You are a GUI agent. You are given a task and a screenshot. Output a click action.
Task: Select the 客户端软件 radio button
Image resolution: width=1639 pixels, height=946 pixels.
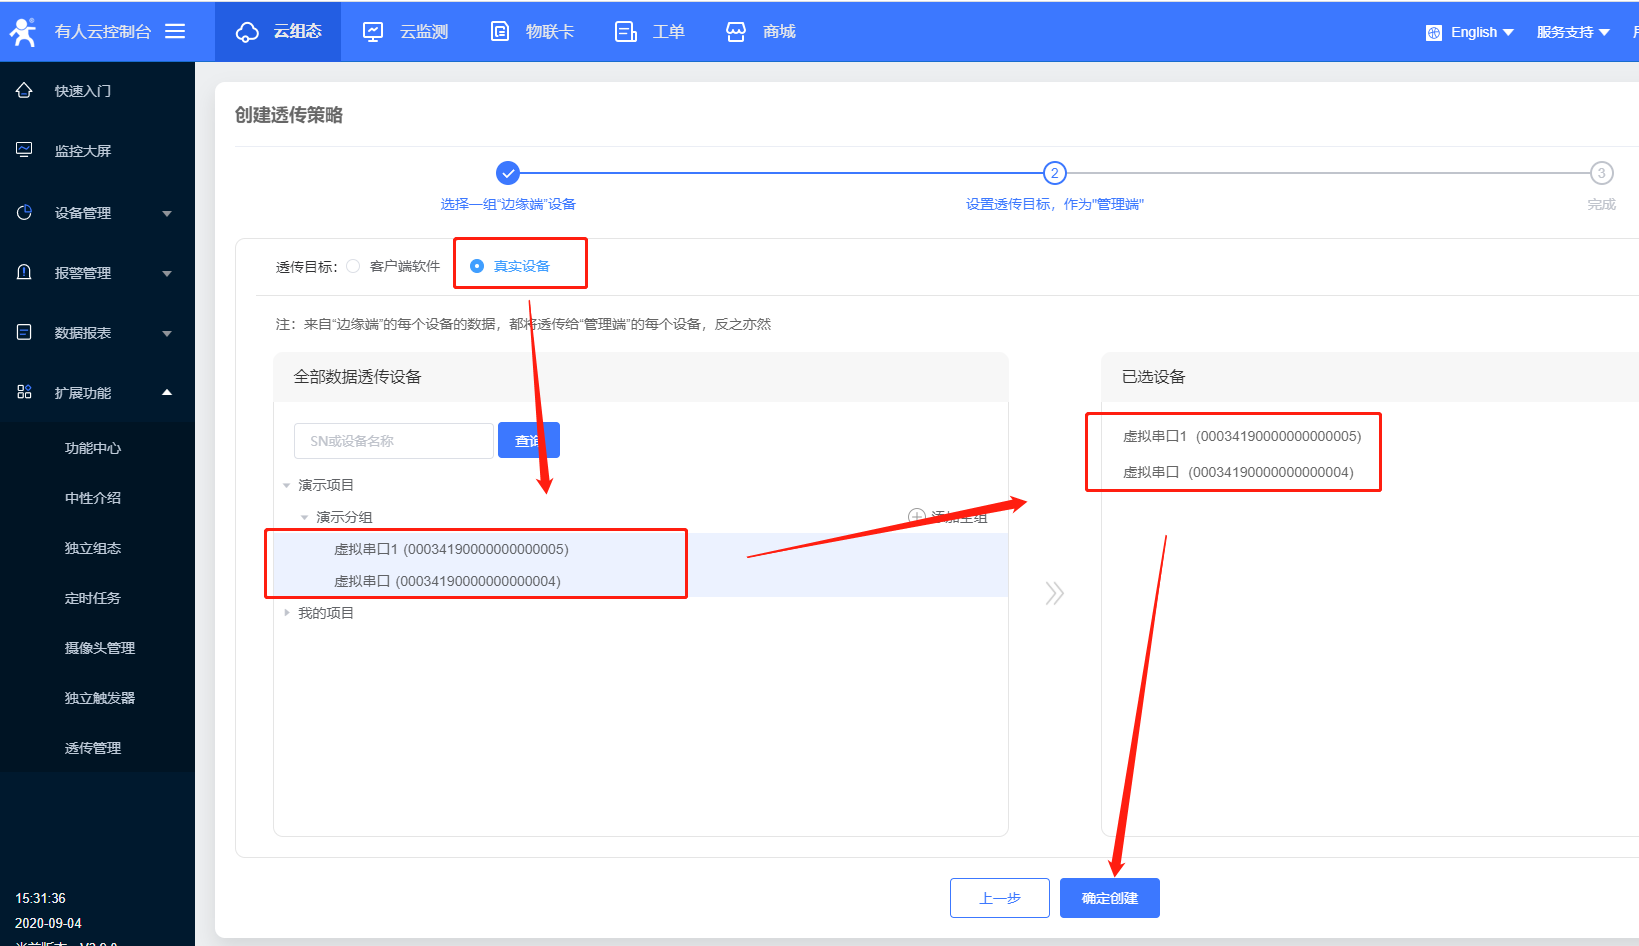(353, 266)
